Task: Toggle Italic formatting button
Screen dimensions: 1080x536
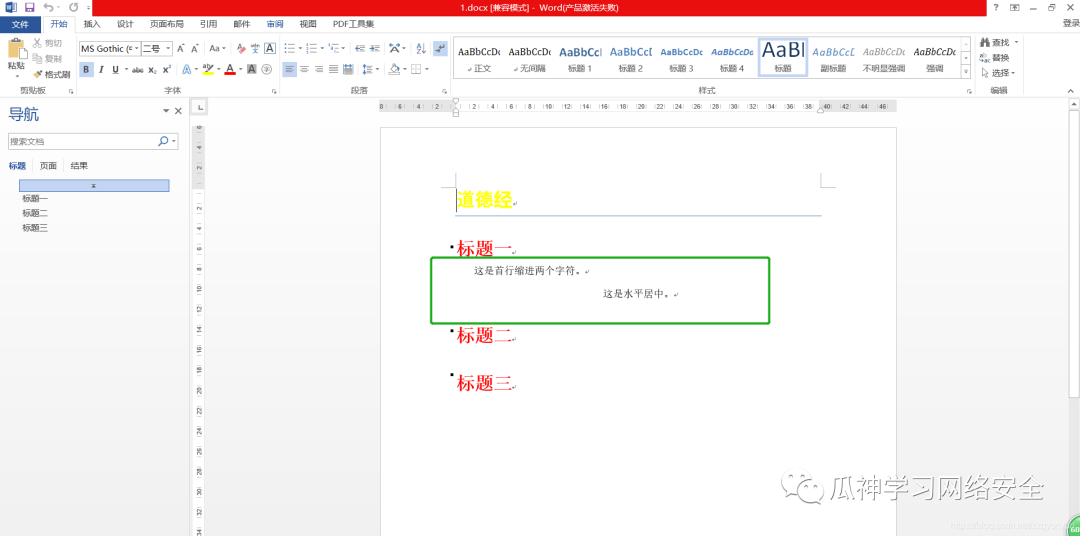Action: click(x=101, y=70)
